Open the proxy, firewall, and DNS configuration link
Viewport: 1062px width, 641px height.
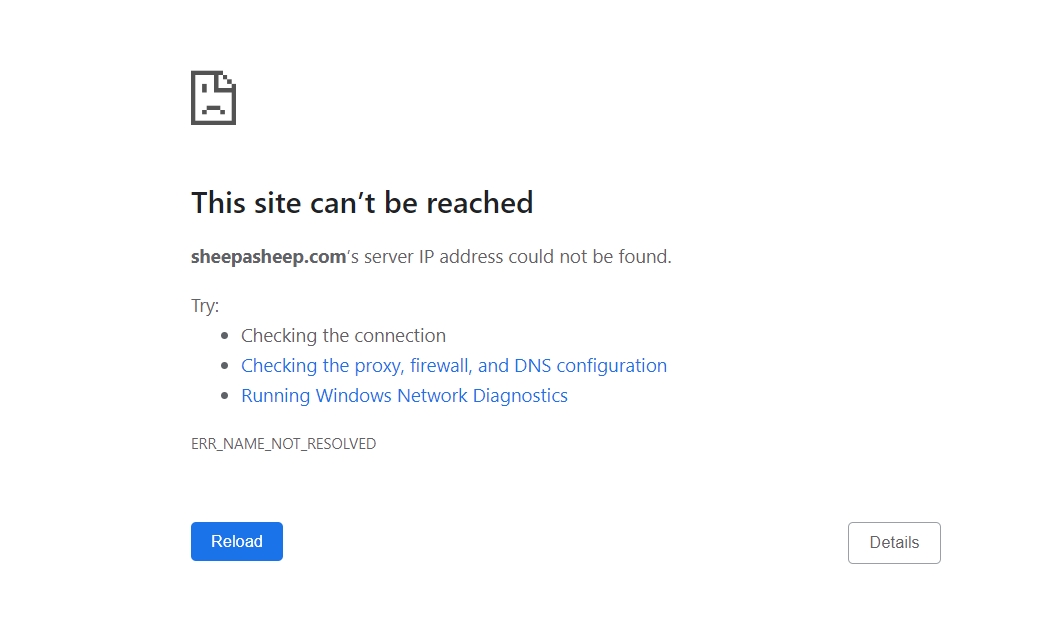[454, 366]
